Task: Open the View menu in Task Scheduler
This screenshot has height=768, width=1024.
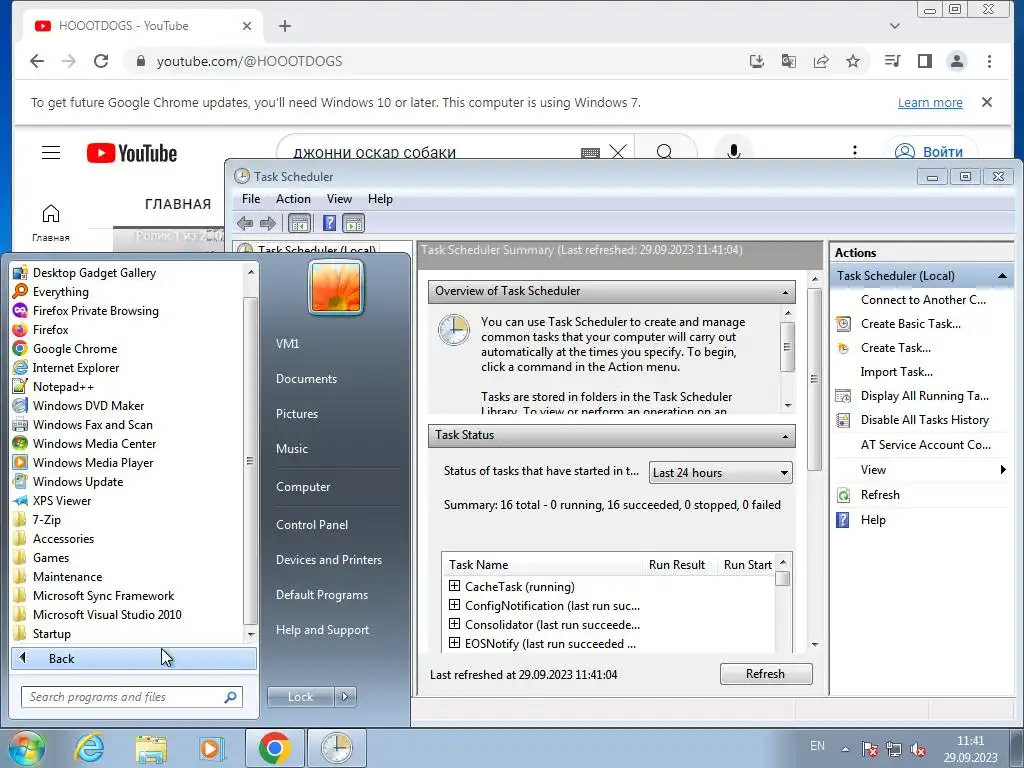Action: tap(339, 199)
